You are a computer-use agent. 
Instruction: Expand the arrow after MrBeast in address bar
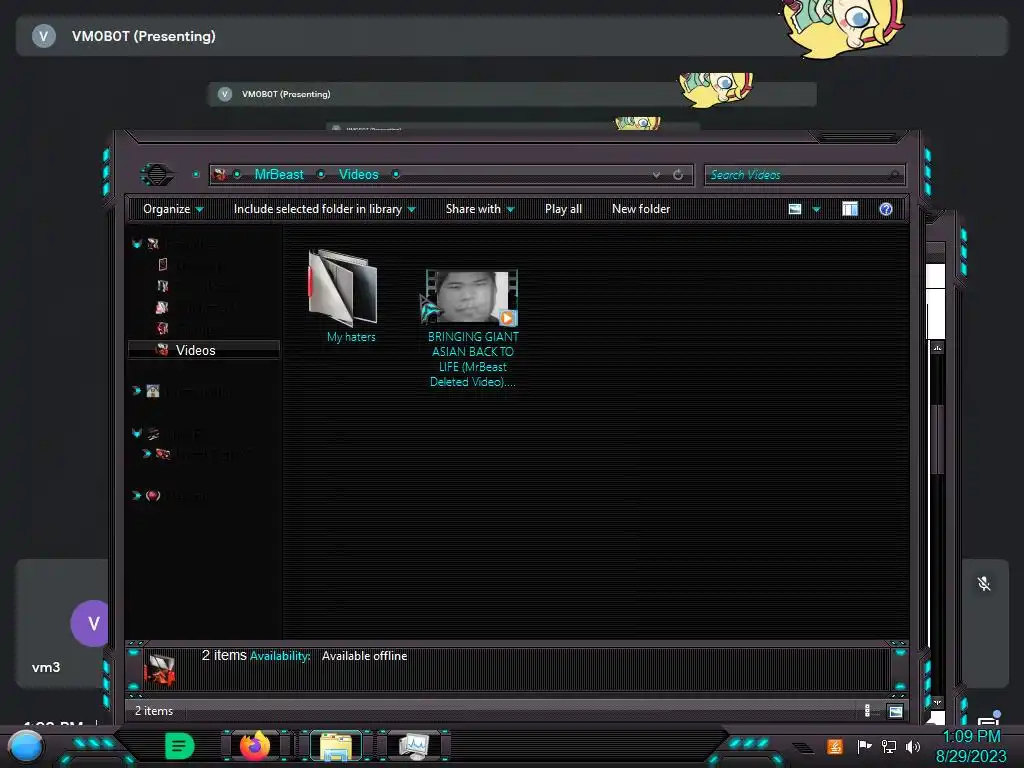pos(321,174)
